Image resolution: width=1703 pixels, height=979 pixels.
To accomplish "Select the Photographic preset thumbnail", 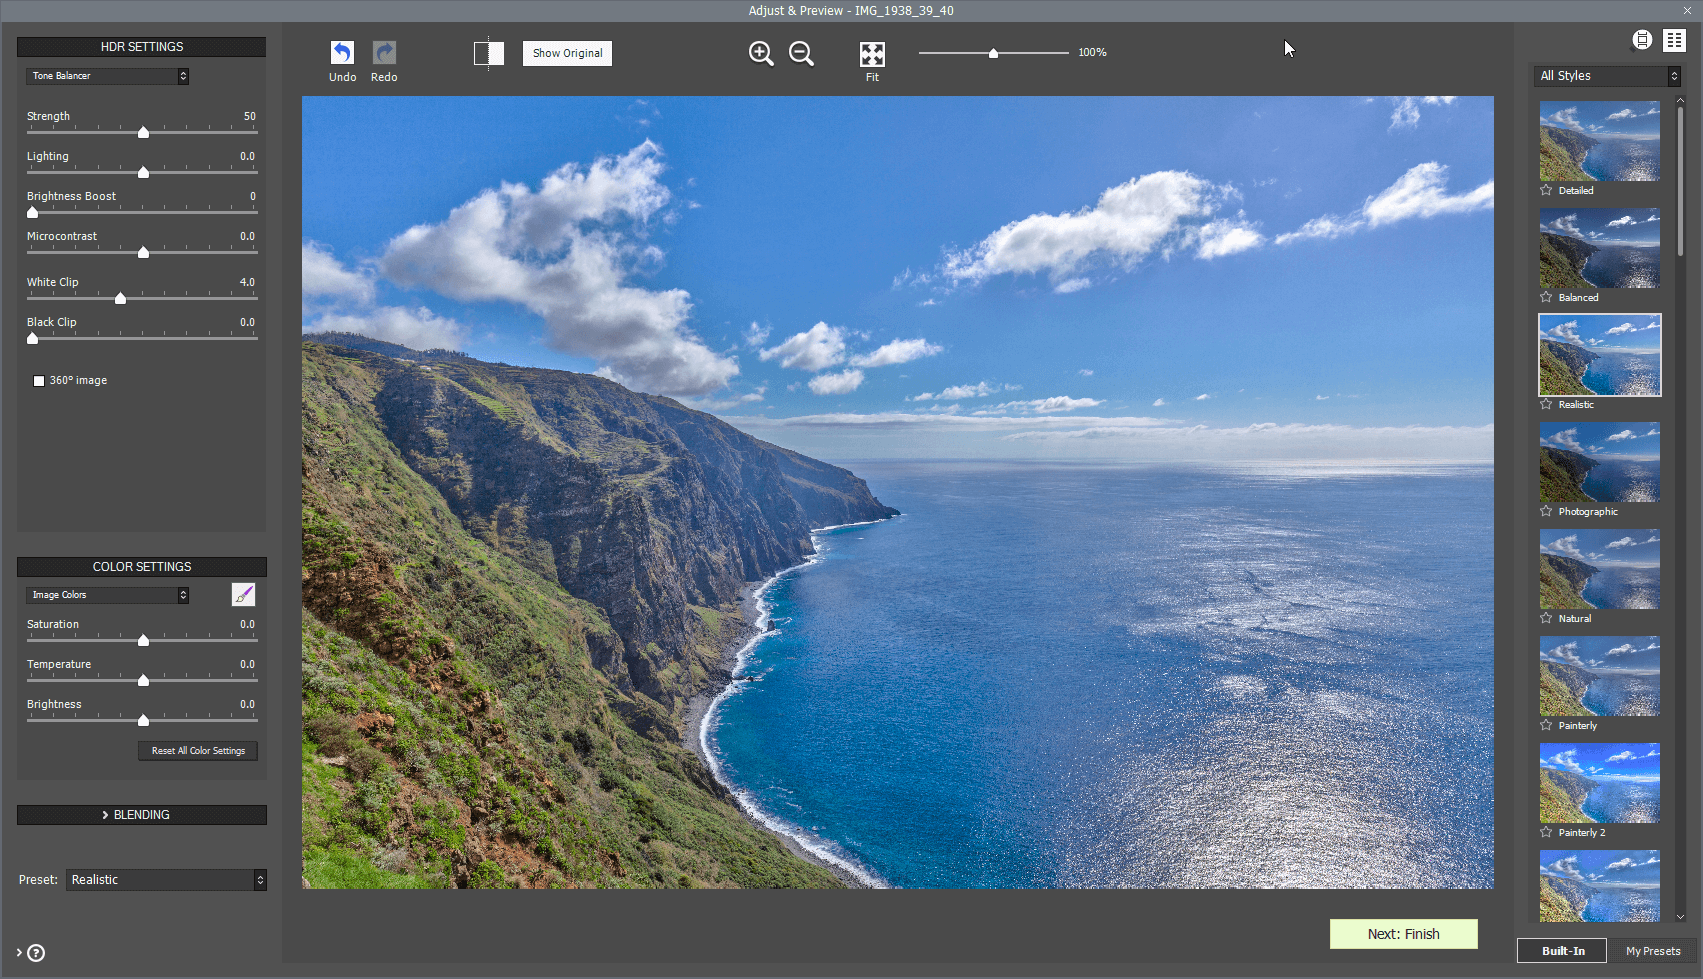I will 1599,462.
